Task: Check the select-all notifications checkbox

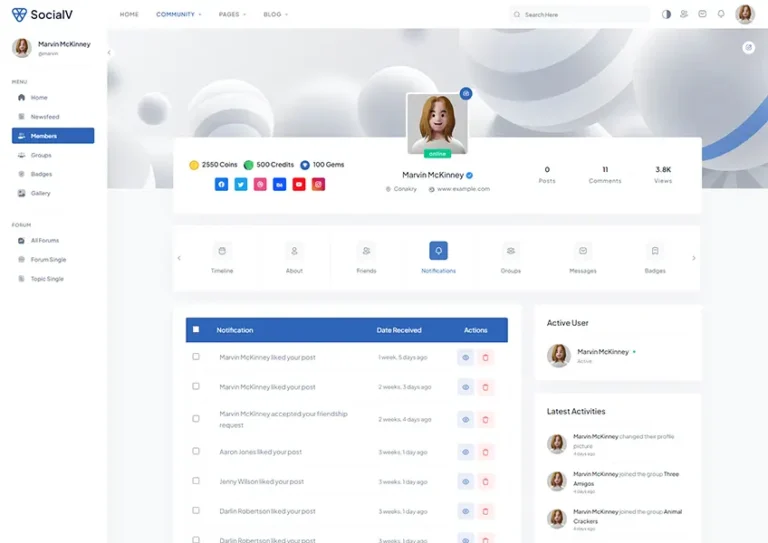Action: 196,330
